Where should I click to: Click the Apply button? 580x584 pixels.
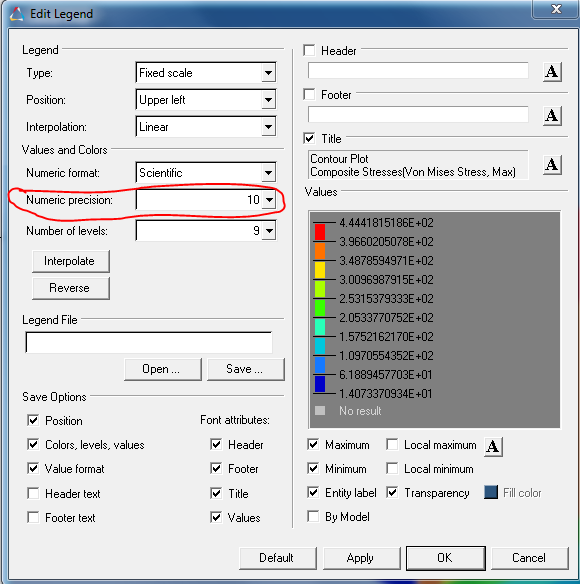click(361, 558)
